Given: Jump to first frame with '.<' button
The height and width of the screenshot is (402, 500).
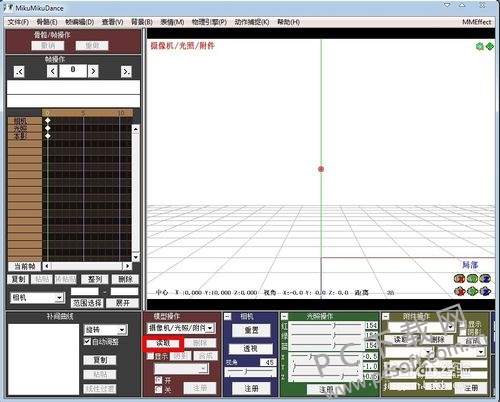Looking at the screenshot, I should click(19, 71).
